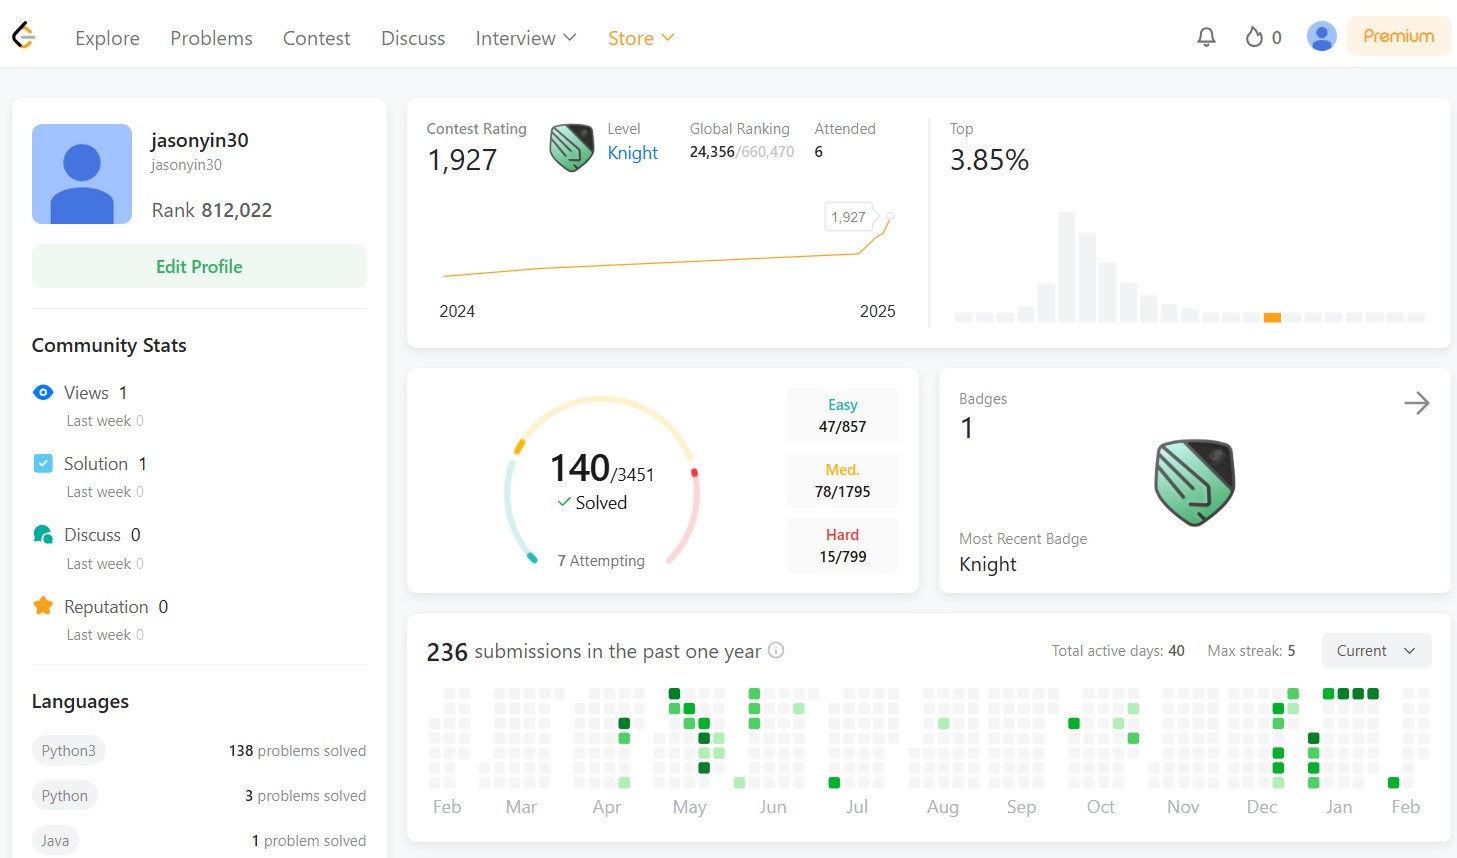This screenshot has height=858, width=1457.
Task: Click the Python language tag
Action: (x=65, y=795)
